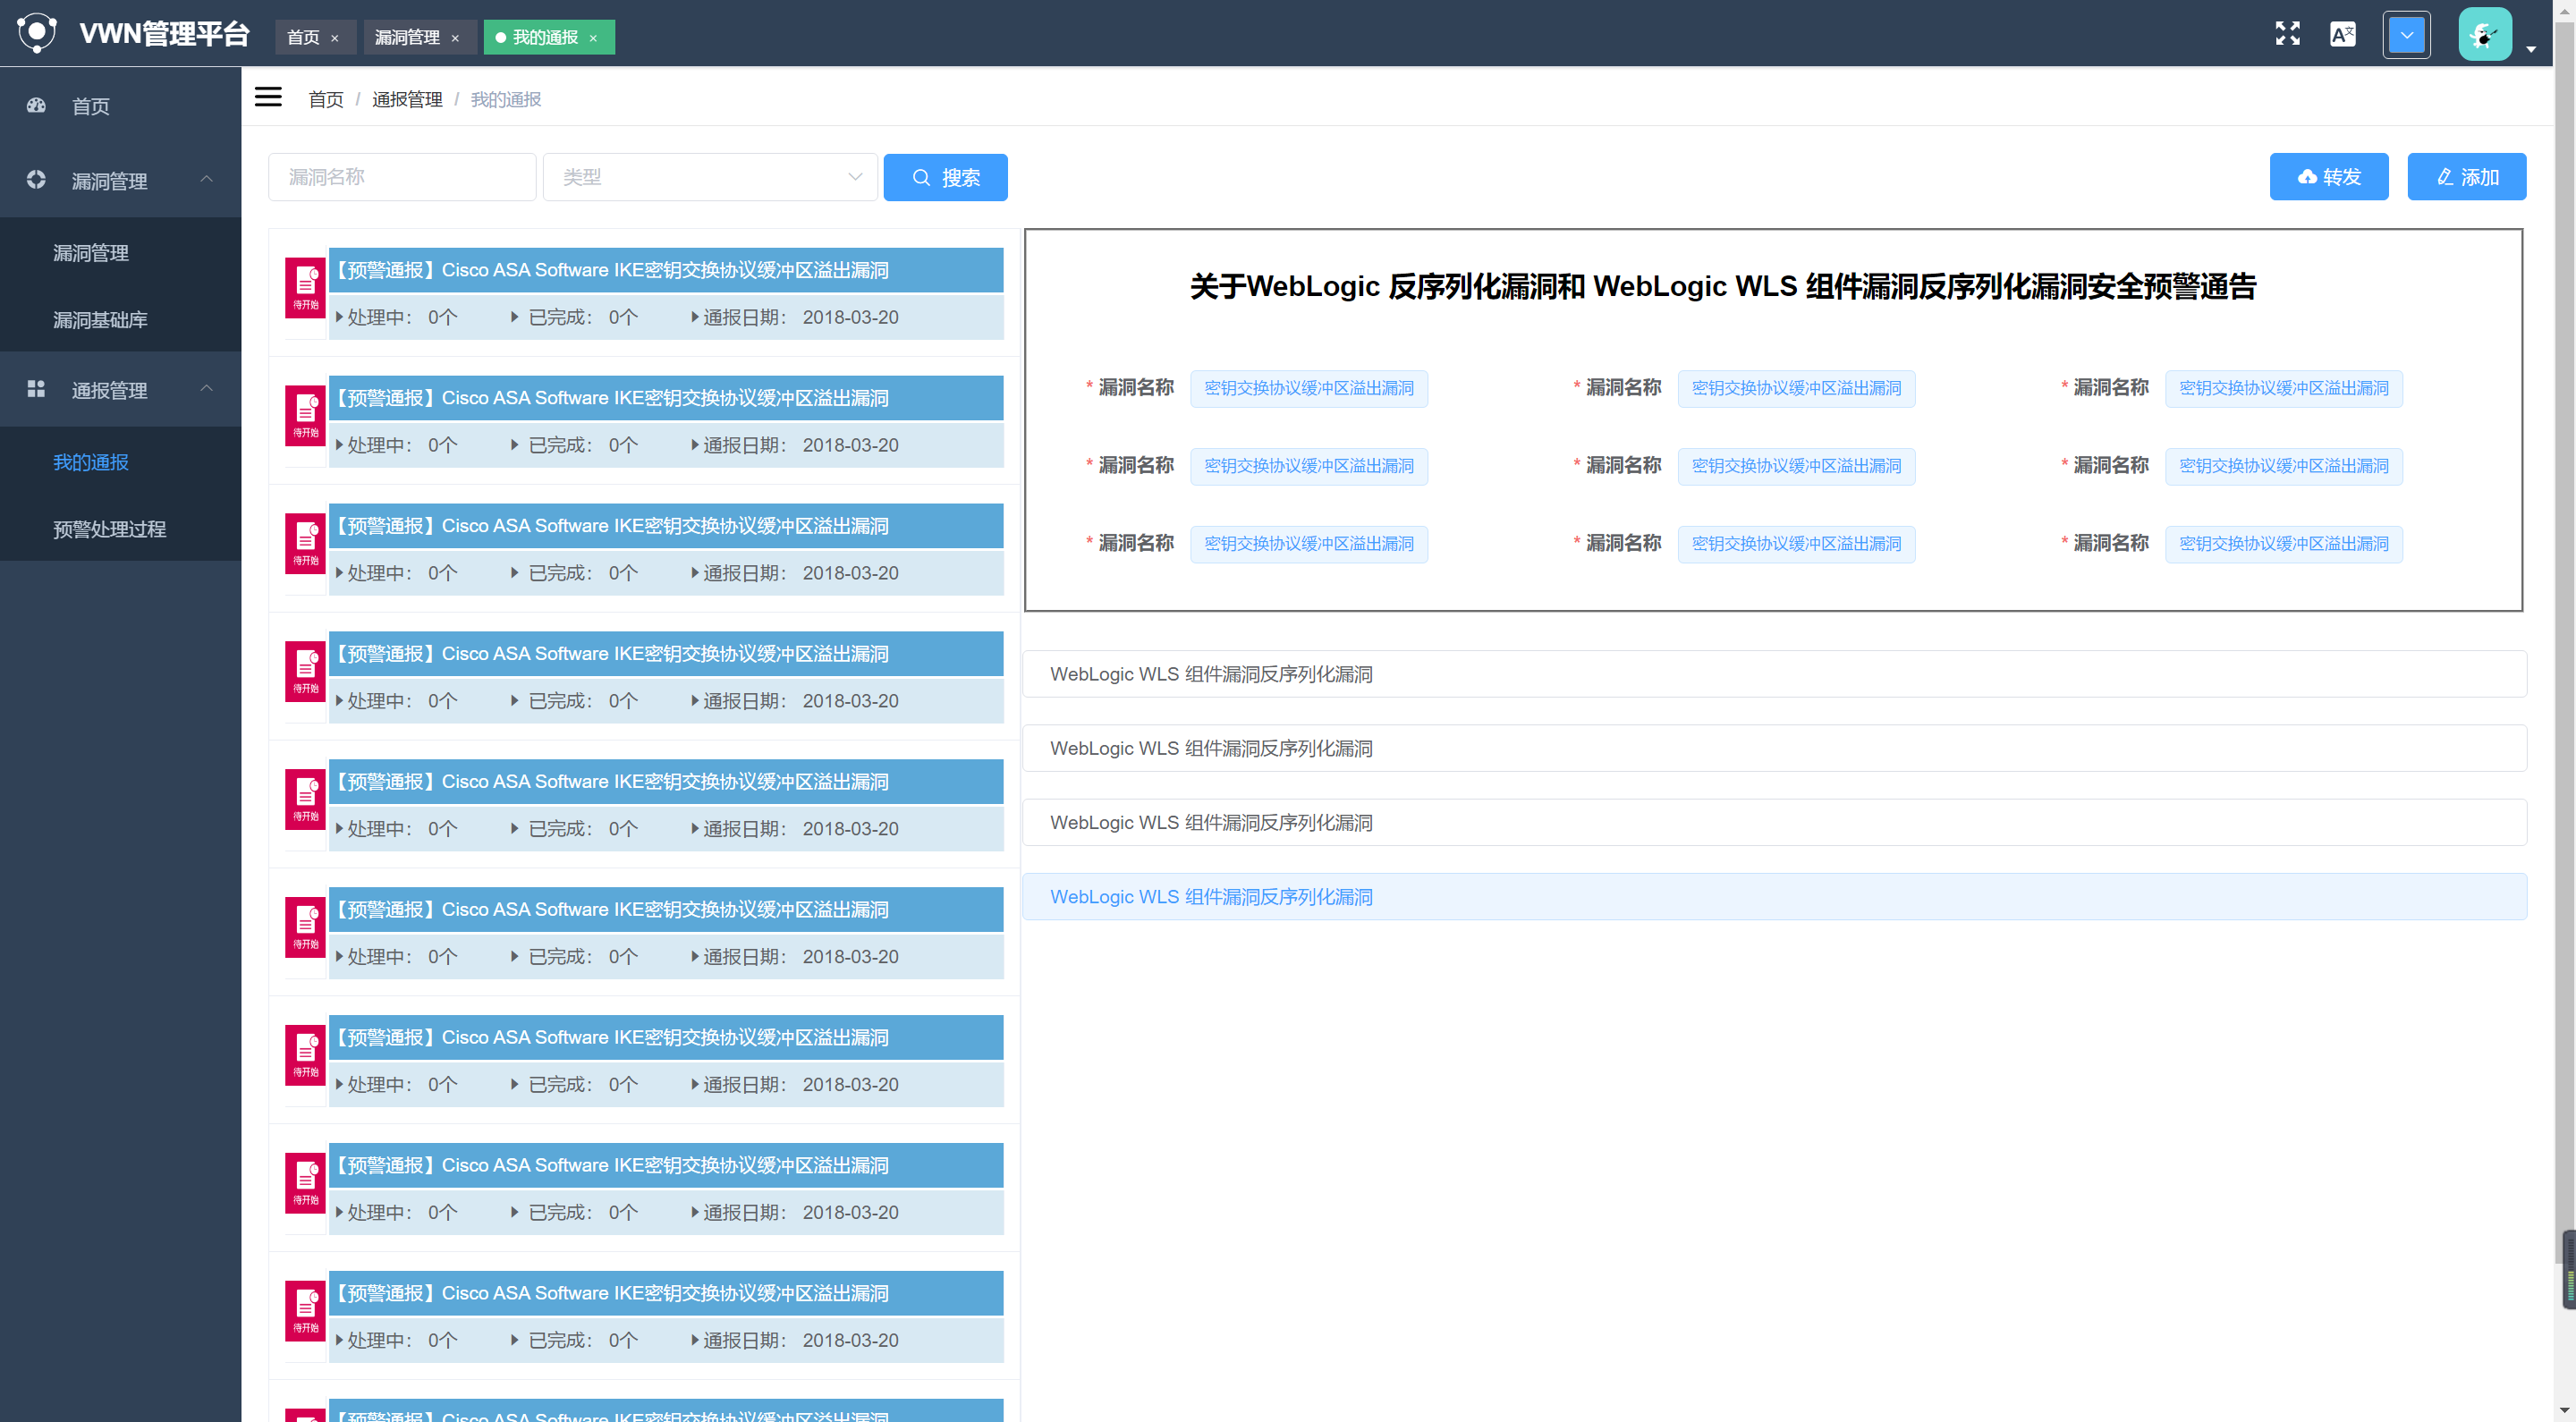Click third-row last 密钥交换协议缓冲区溢出漏洞 tag
2576x1422 pixels.
click(x=2284, y=544)
